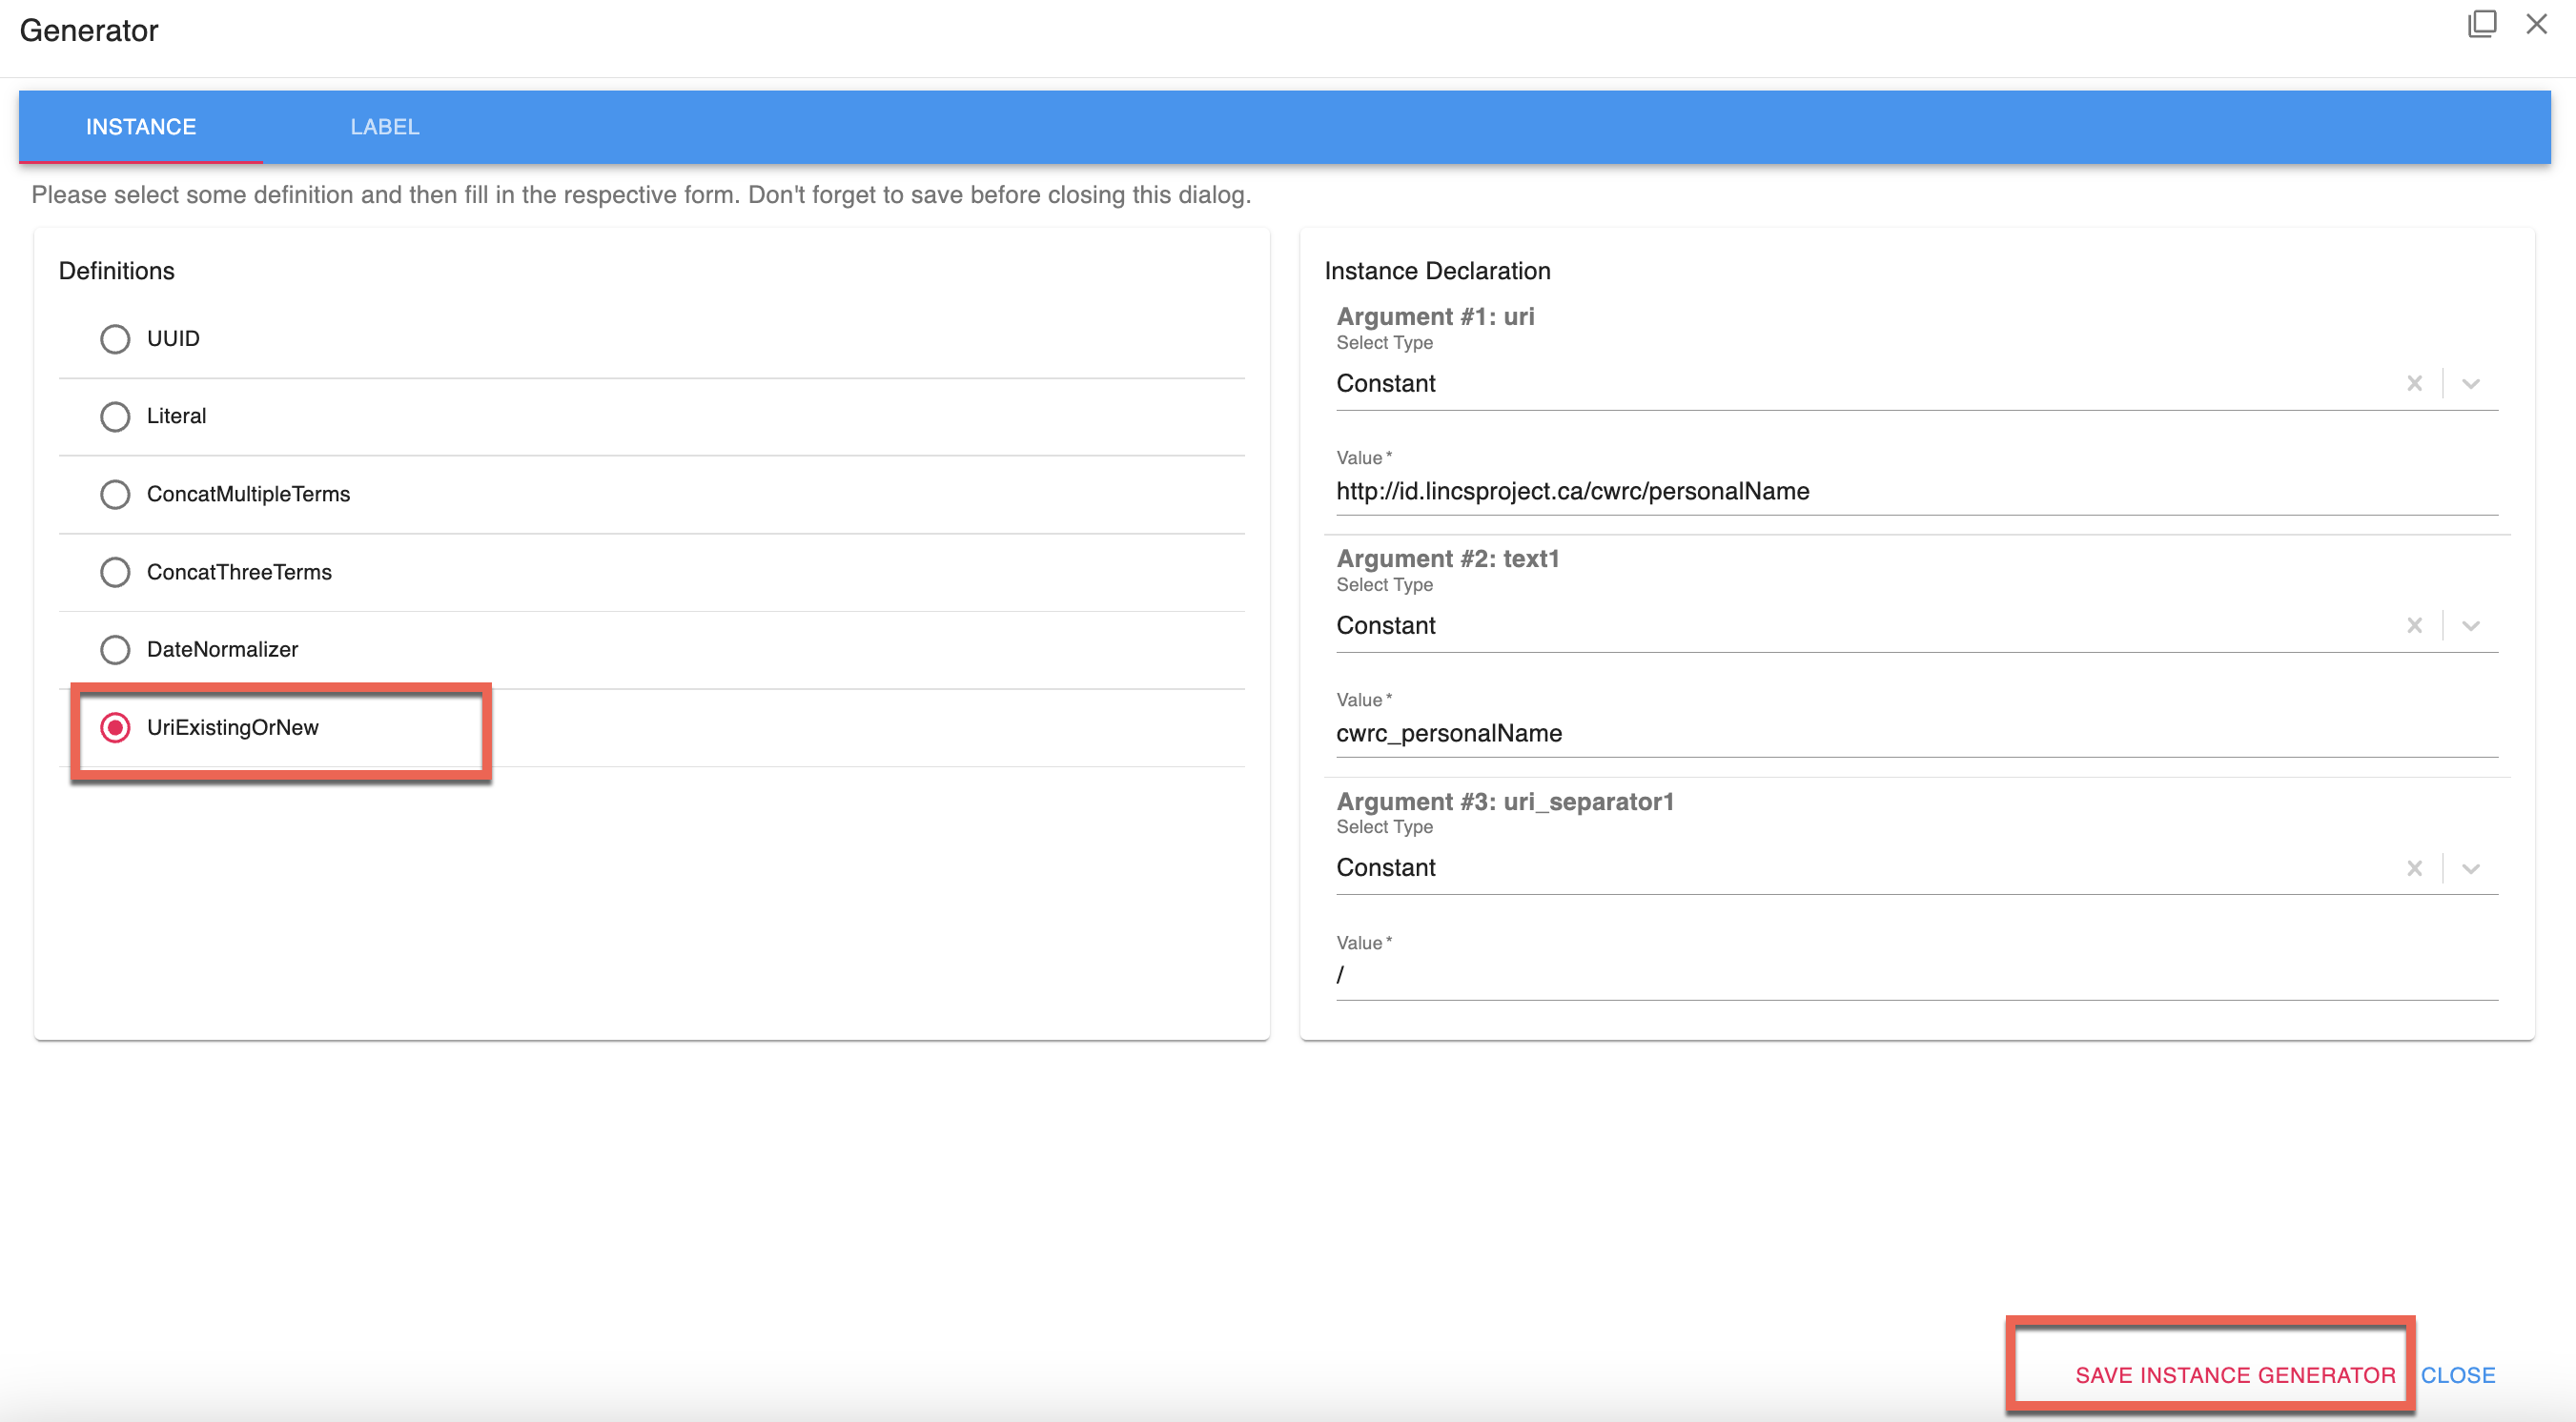Open the Argument #2 text1 type dropdown
Viewport: 2576px width, 1422px height.
(2470, 626)
